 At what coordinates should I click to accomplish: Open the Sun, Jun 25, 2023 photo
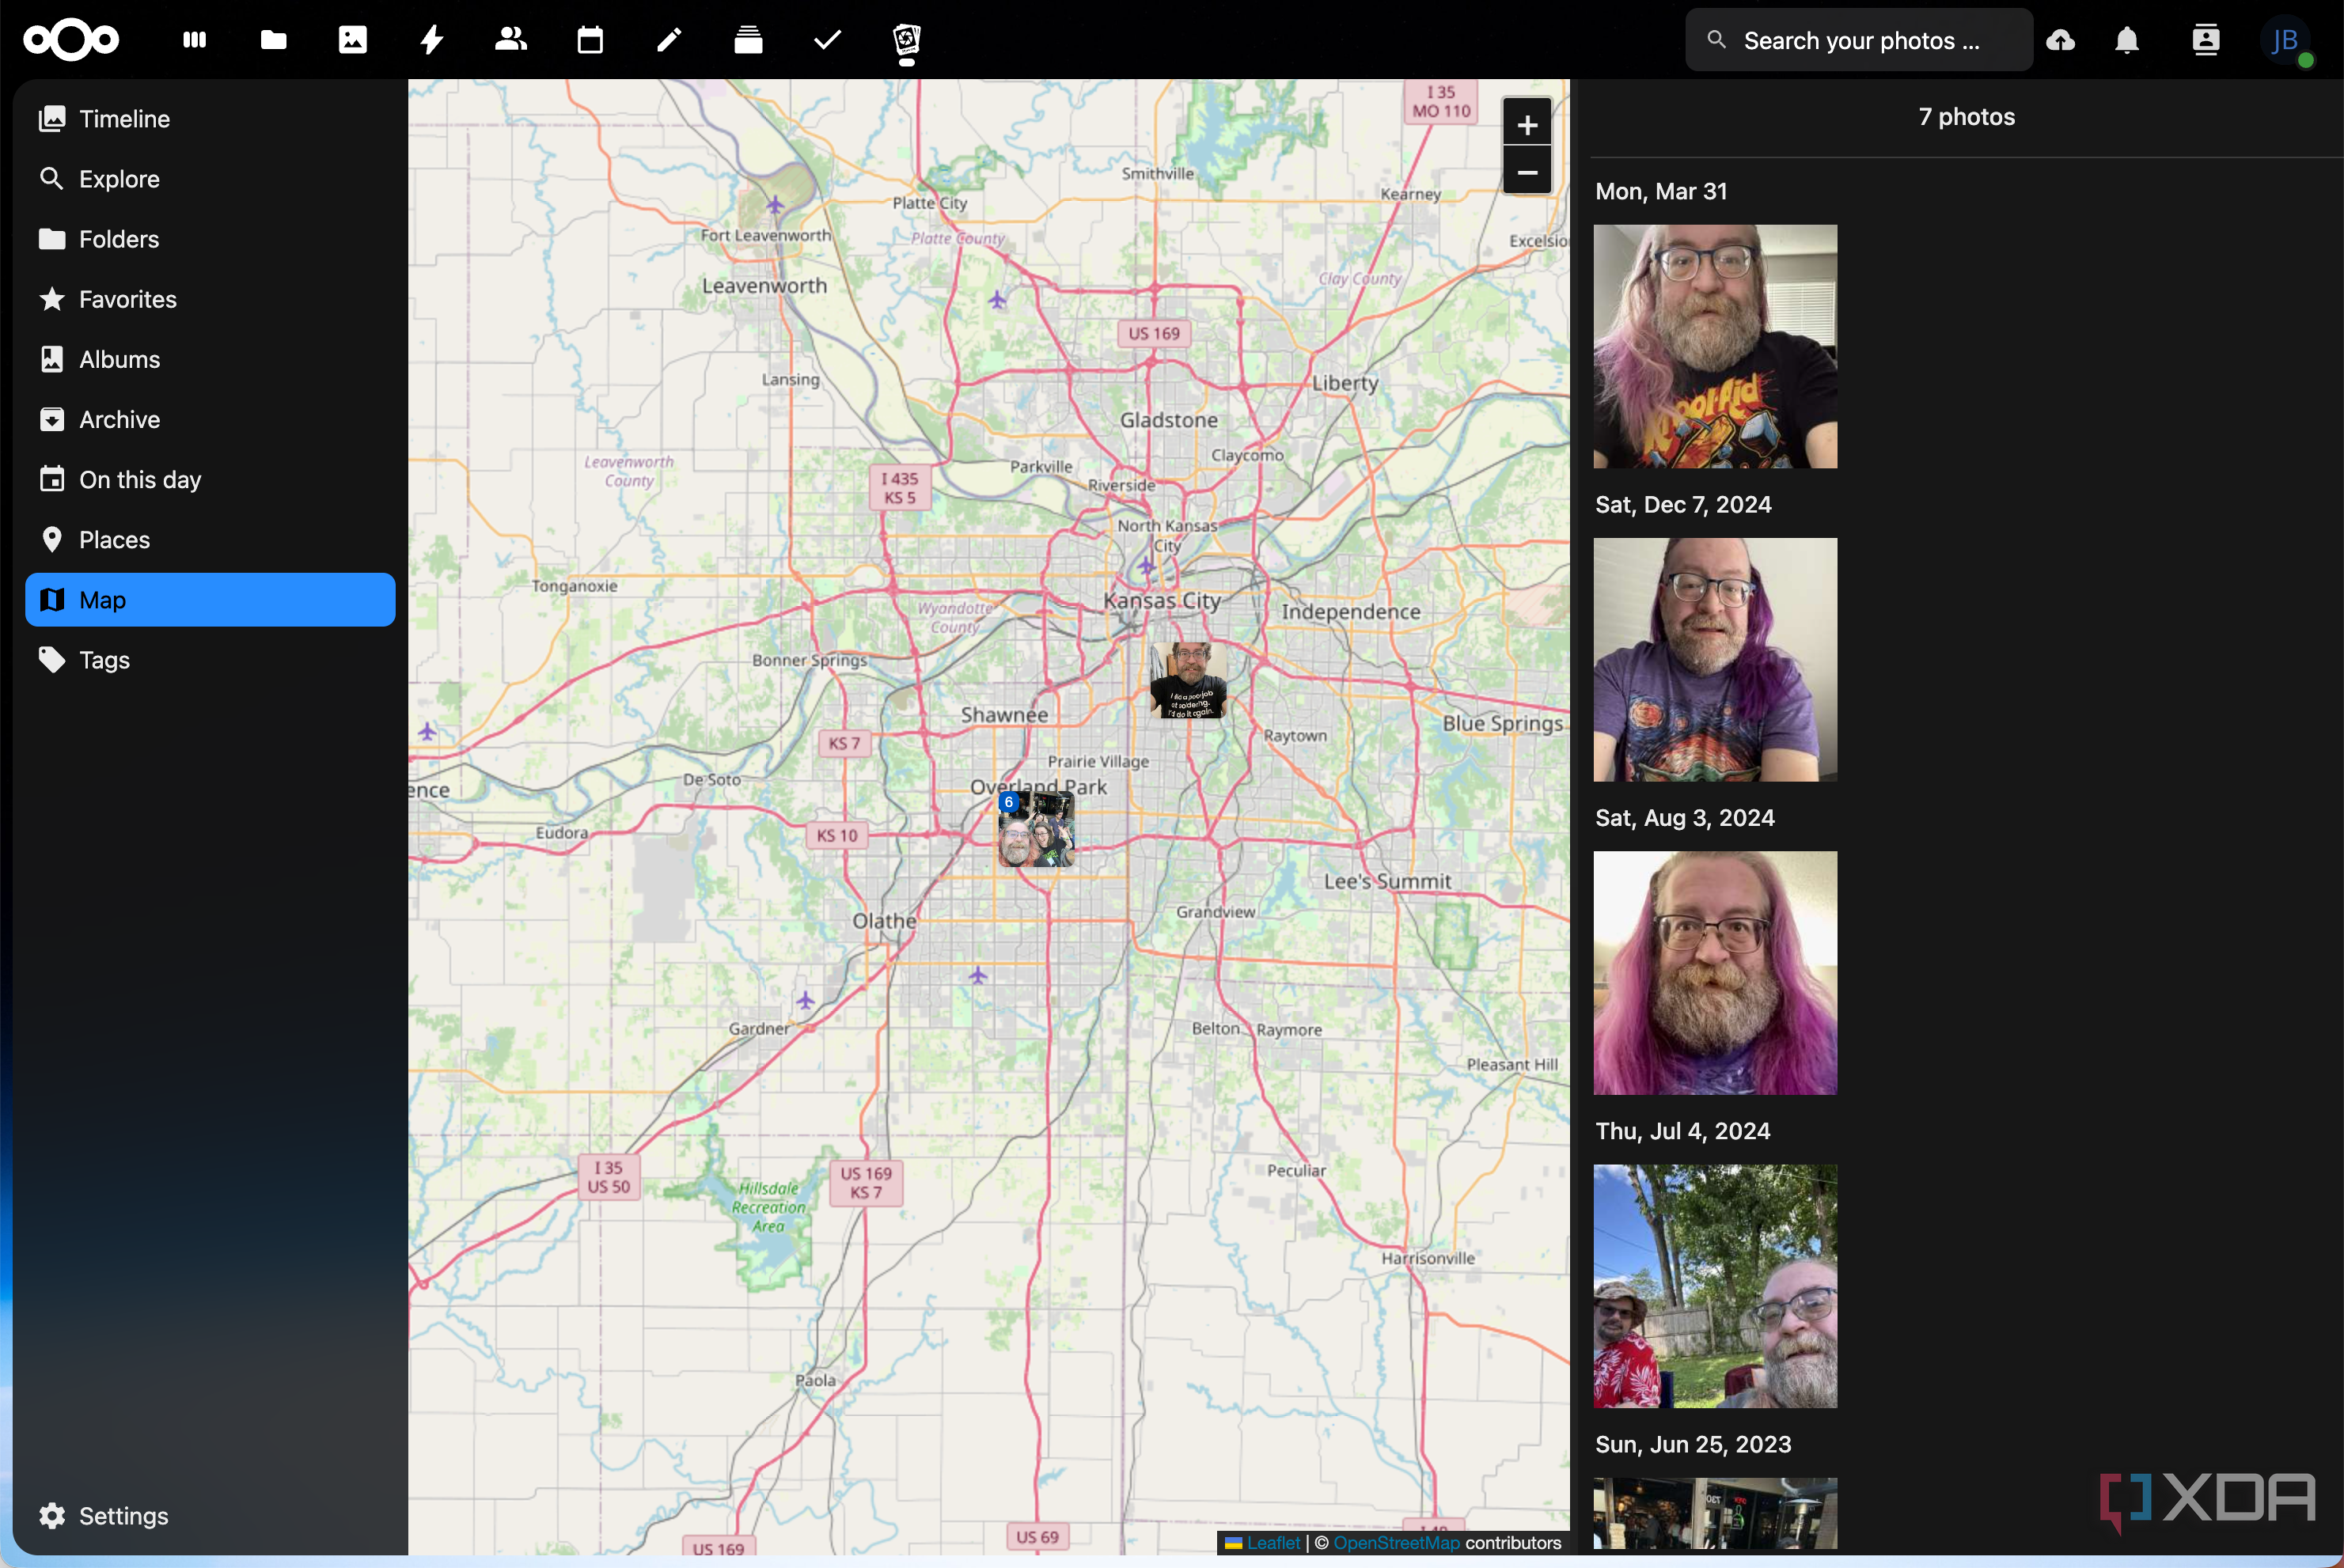[1715, 1513]
